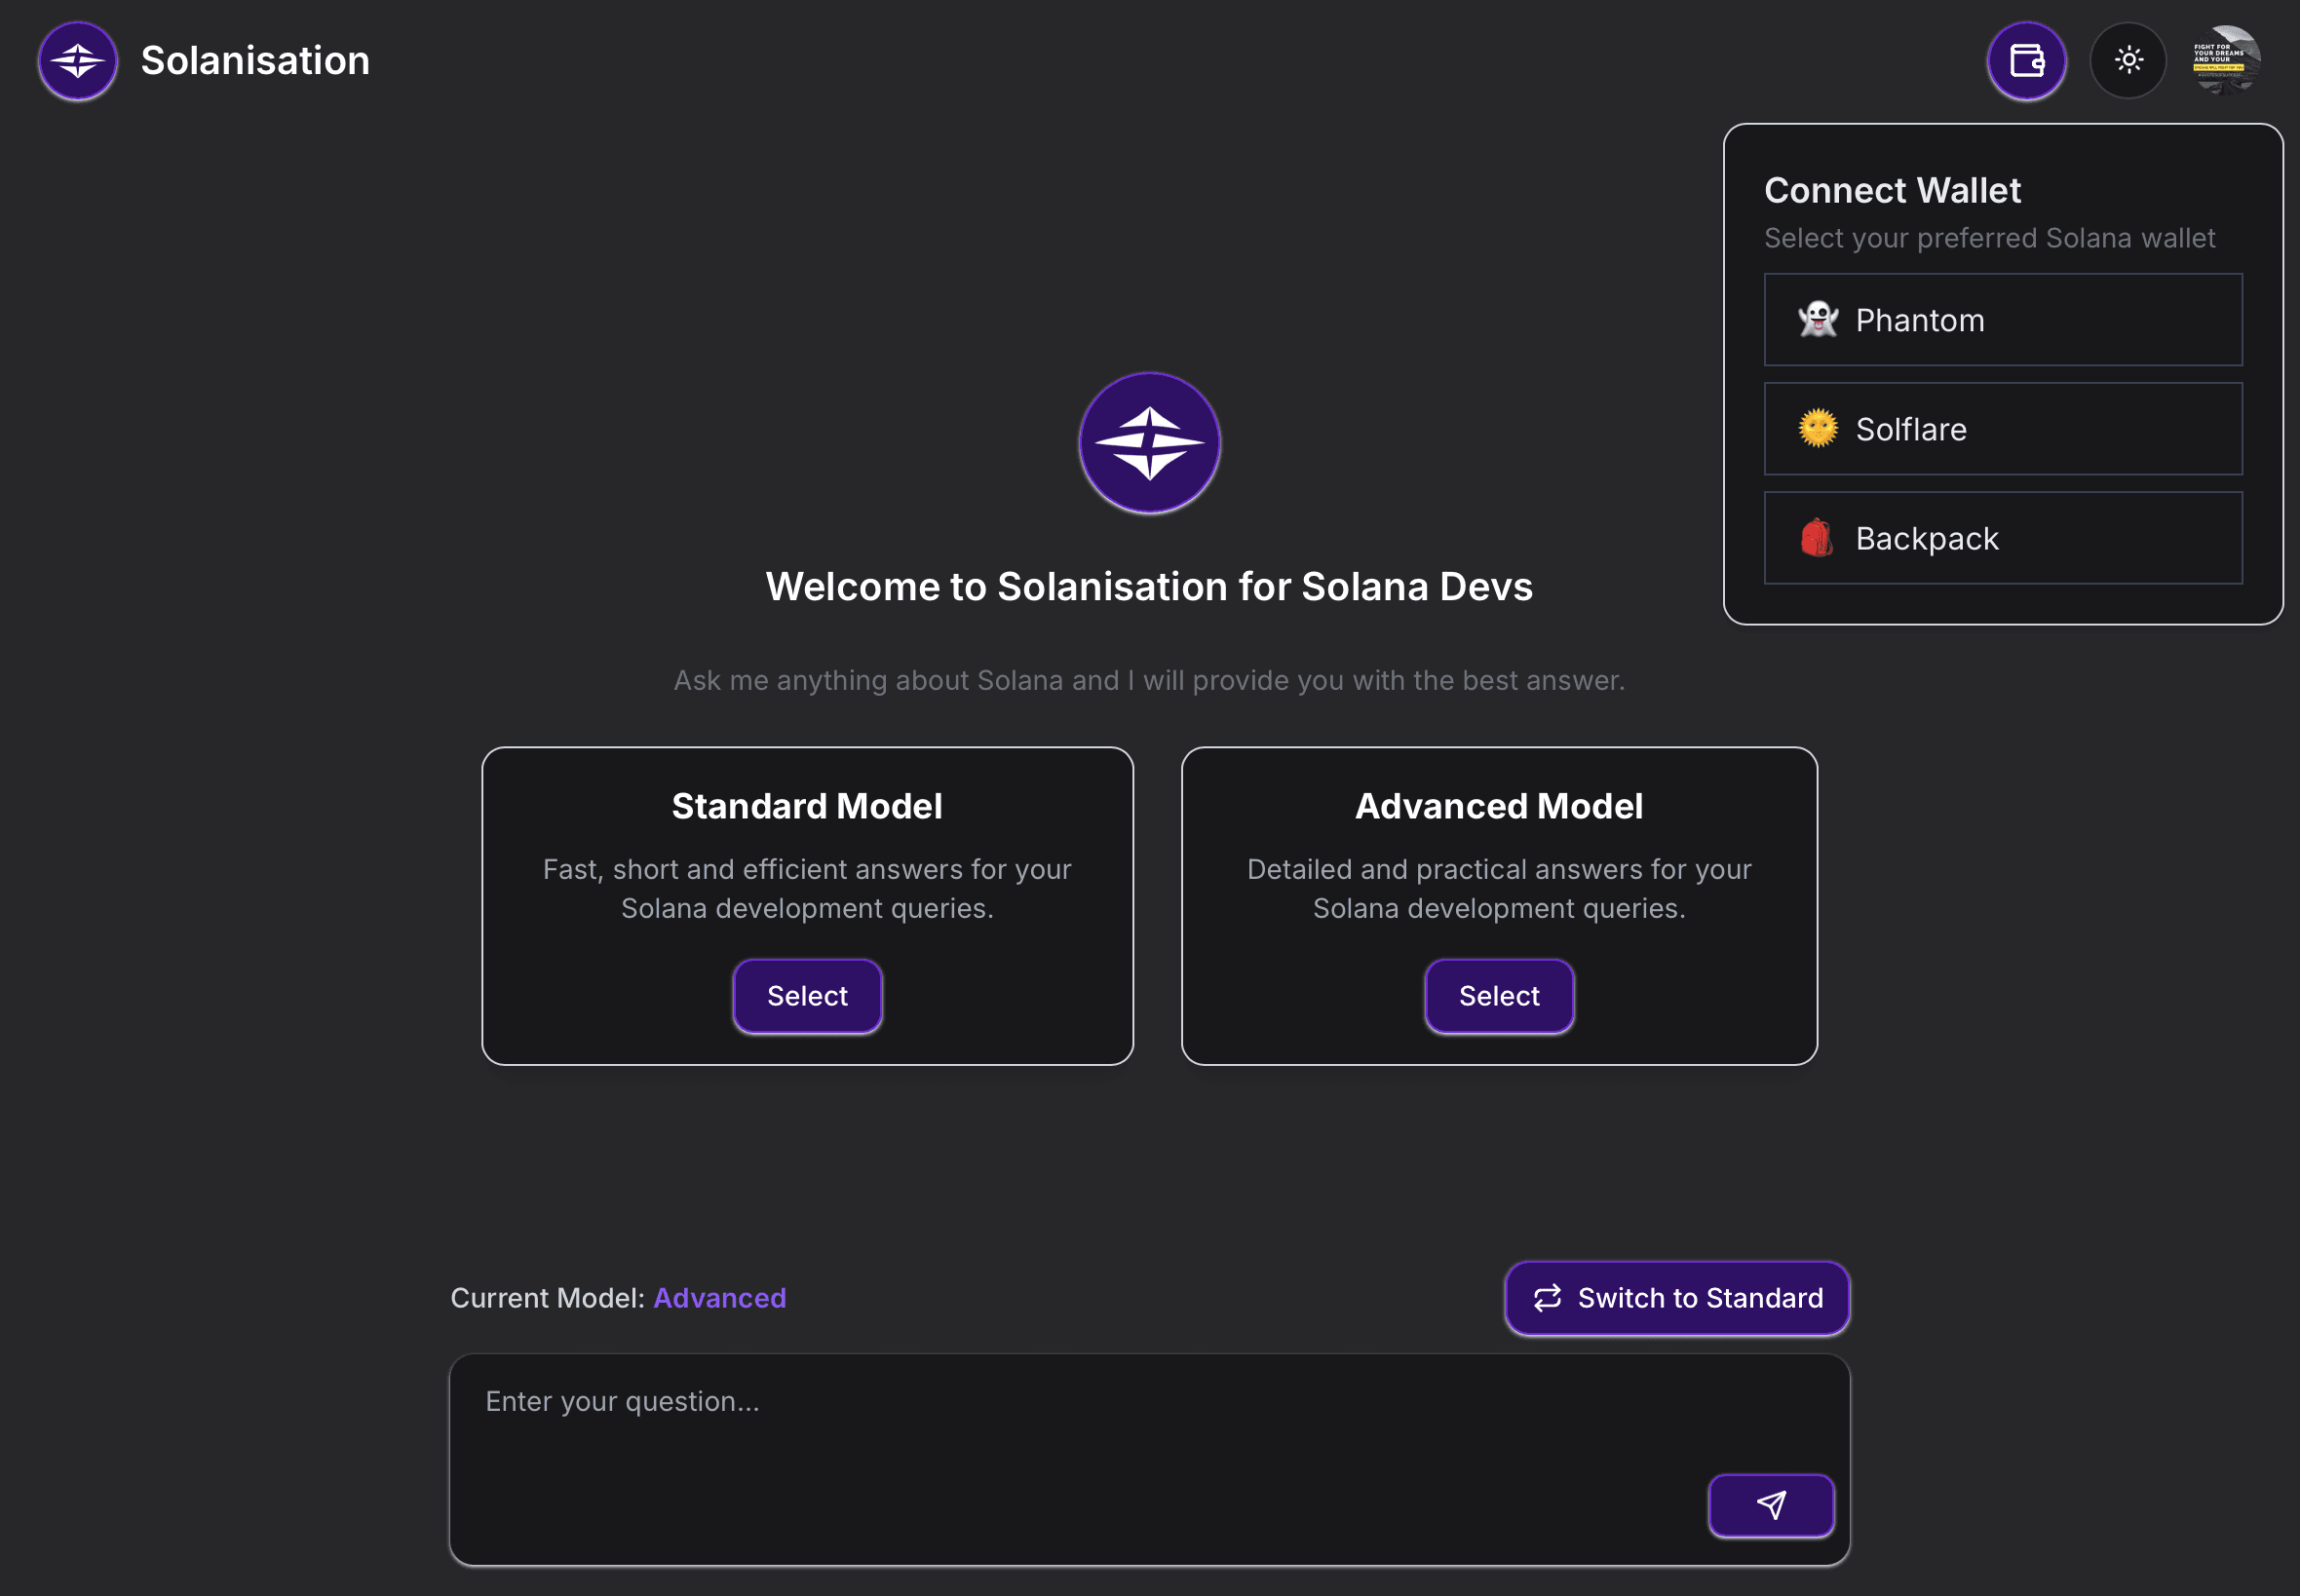Choose Phantom wallet option
The width and height of the screenshot is (2300, 1596).
[2002, 320]
